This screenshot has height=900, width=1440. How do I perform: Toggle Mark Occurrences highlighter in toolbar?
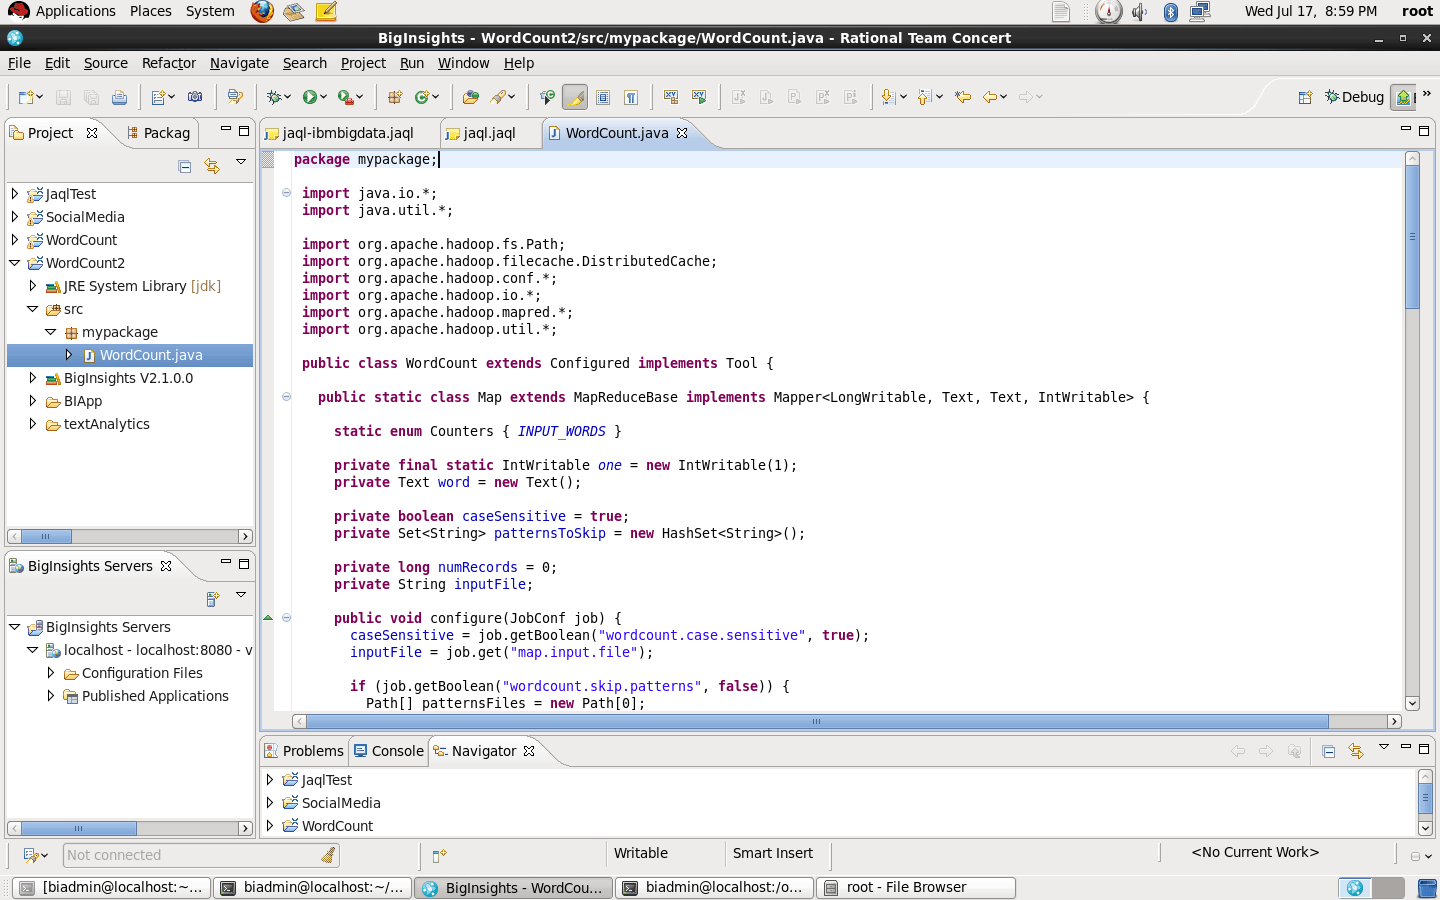(575, 97)
